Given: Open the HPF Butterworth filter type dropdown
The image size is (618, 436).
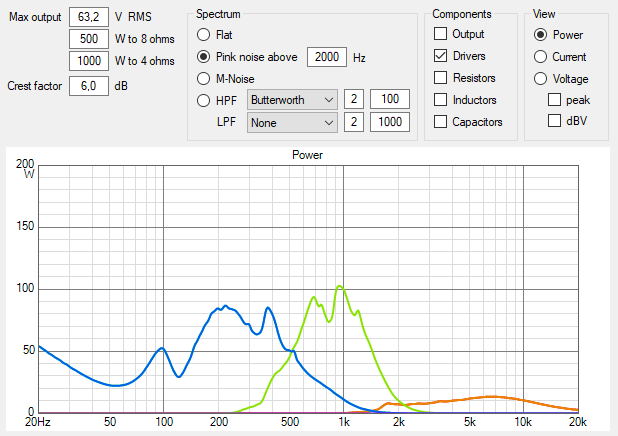Looking at the screenshot, I should pos(292,100).
